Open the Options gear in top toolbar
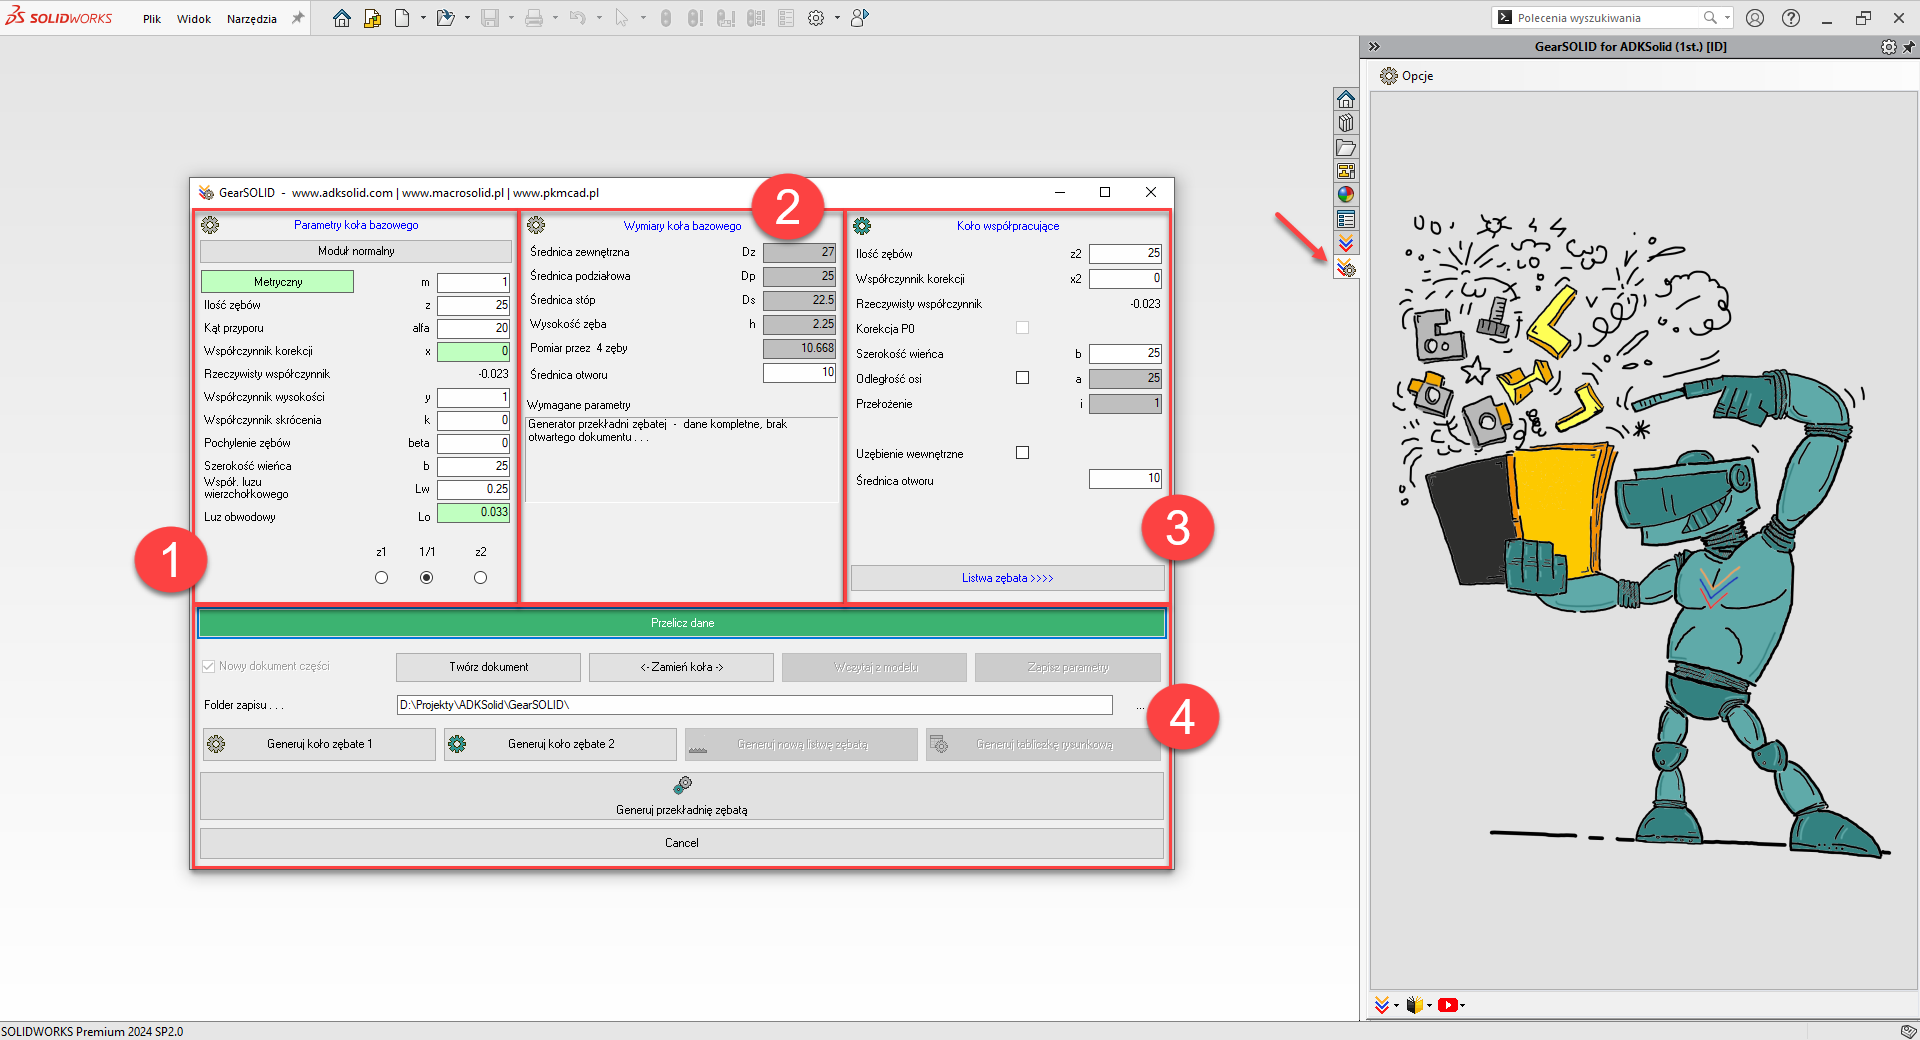This screenshot has height=1040, width=1920. [x=816, y=18]
